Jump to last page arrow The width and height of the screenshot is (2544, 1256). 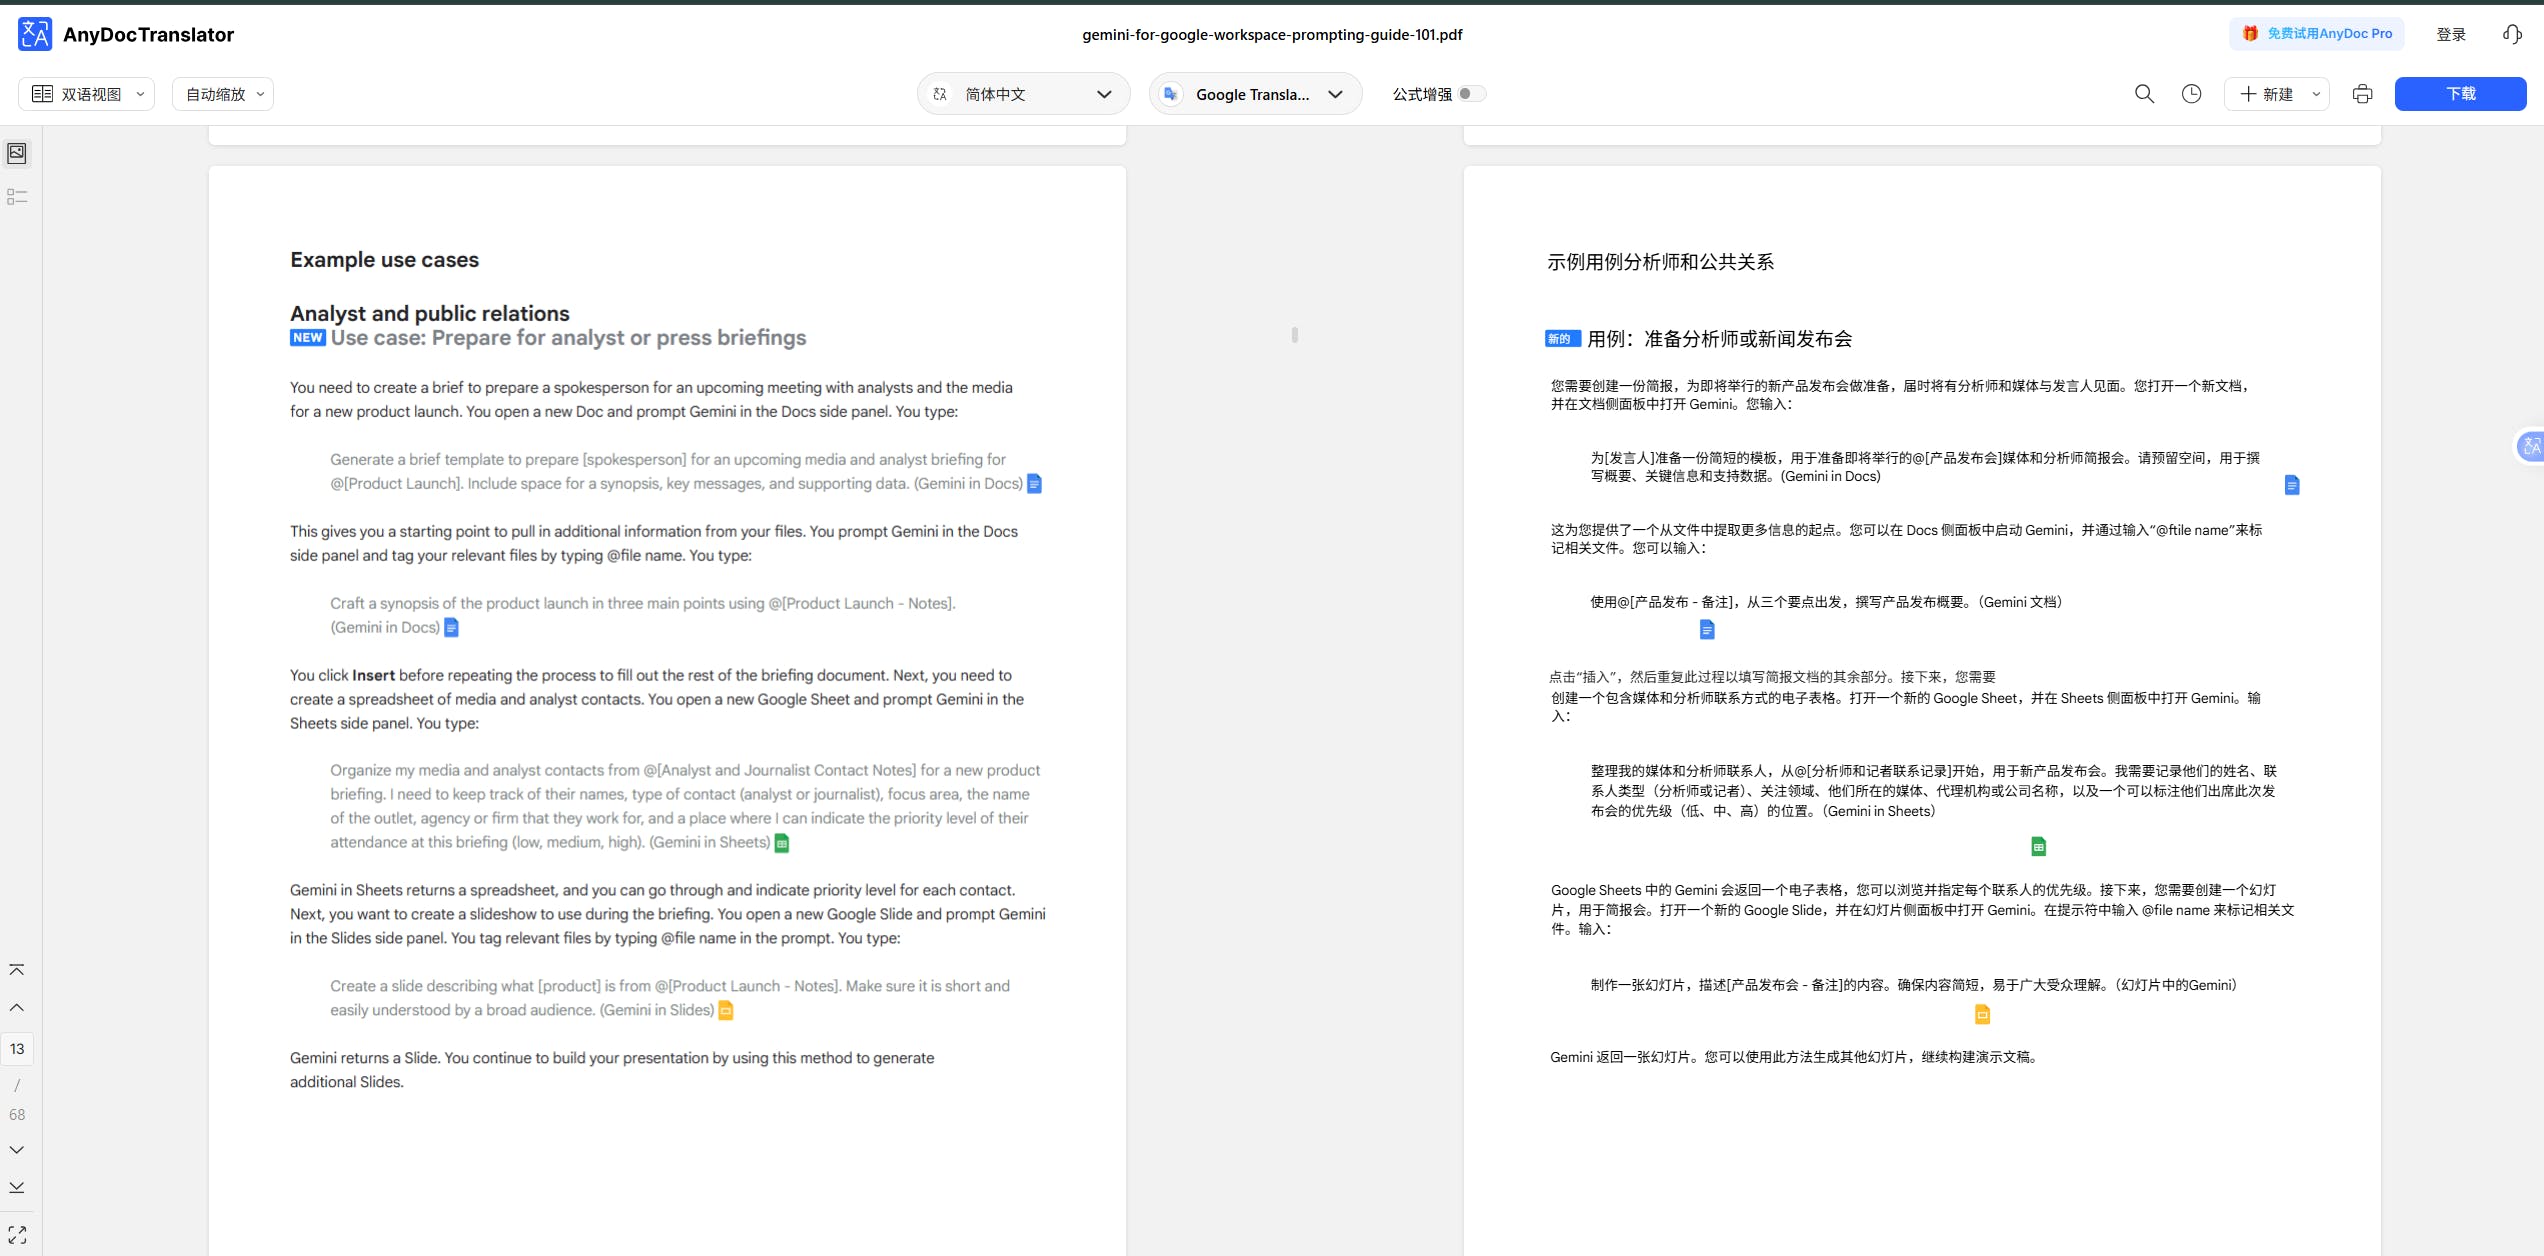[17, 1188]
